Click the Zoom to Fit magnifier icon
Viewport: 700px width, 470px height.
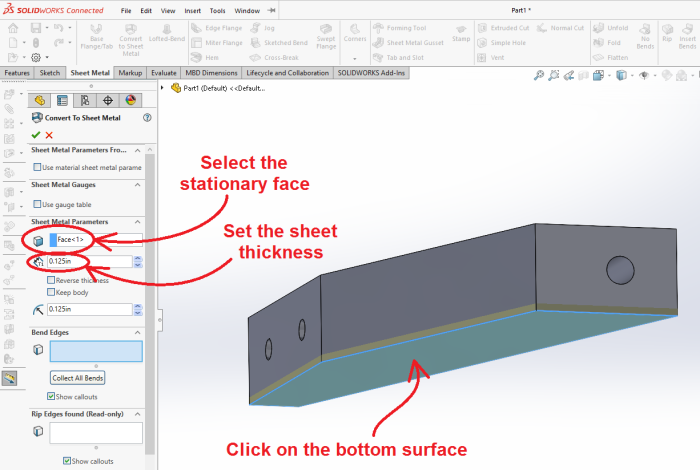(x=540, y=75)
